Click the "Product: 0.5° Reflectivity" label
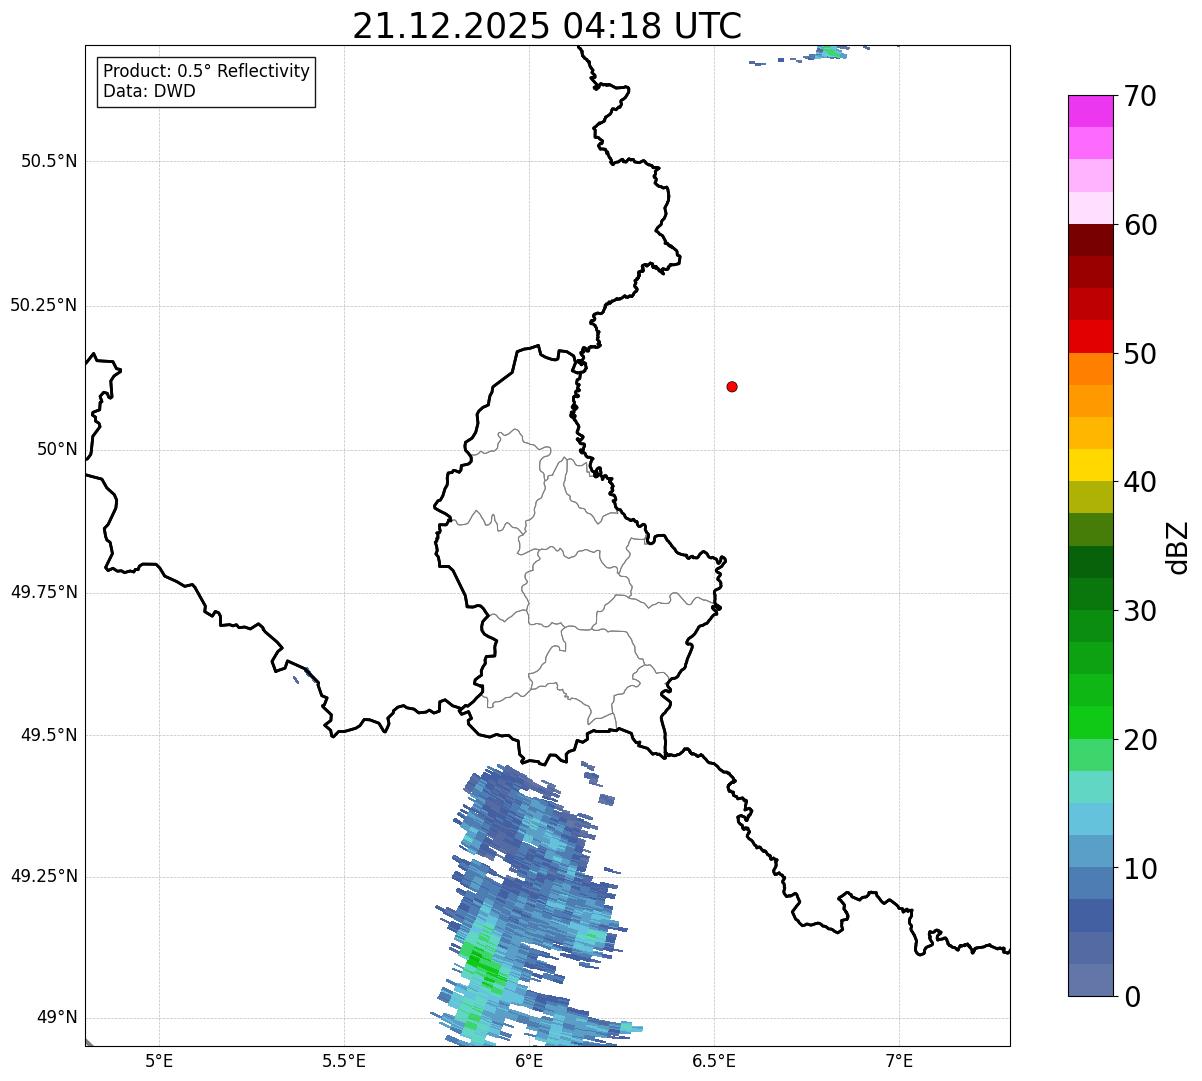 206,72
